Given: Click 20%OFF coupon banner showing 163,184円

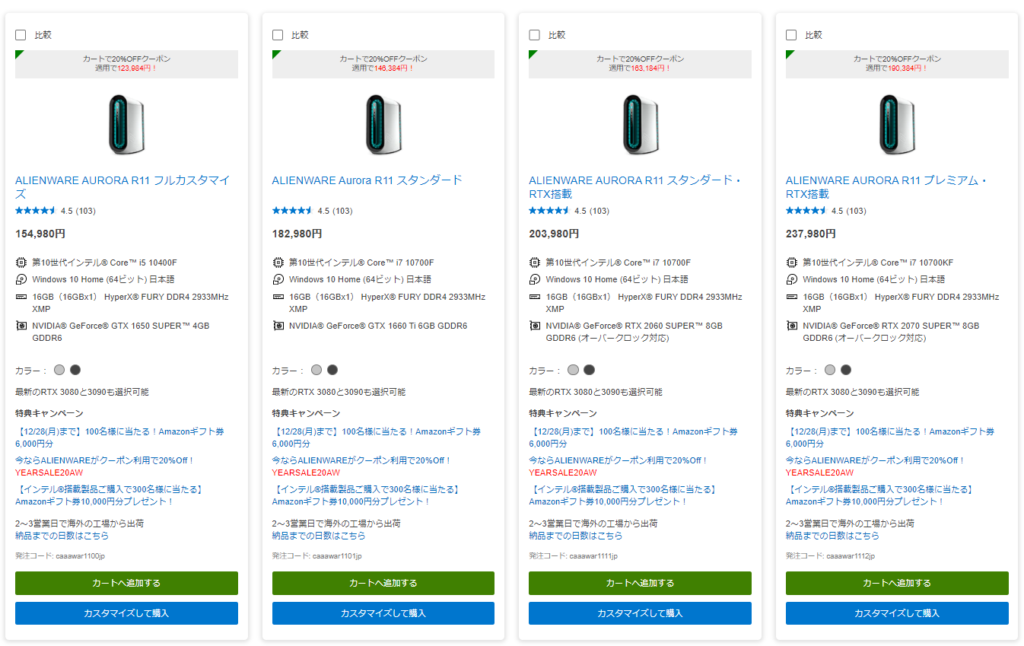Looking at the screenshot, I should tap(640, 64).
